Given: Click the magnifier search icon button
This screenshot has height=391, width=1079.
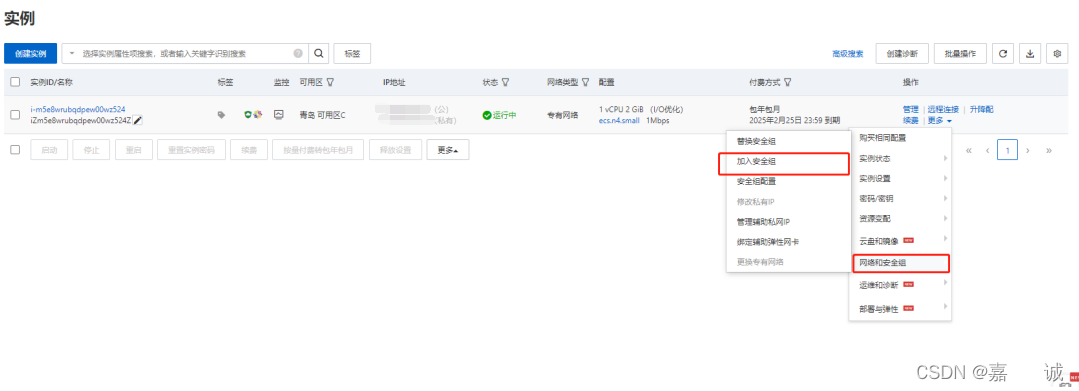Looking at the screenshot, I should 318,53.
